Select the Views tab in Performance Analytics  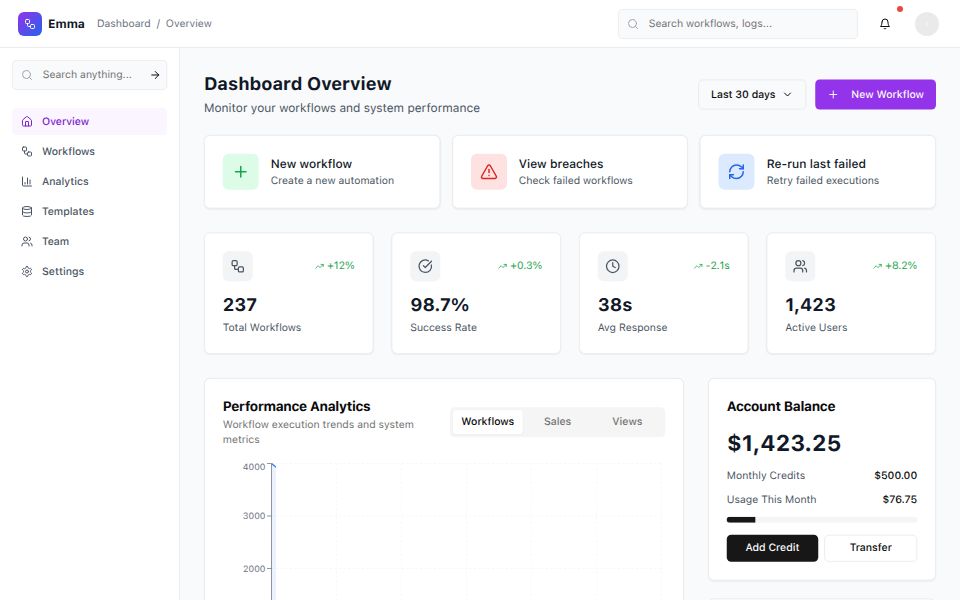[x=627, y=421]
